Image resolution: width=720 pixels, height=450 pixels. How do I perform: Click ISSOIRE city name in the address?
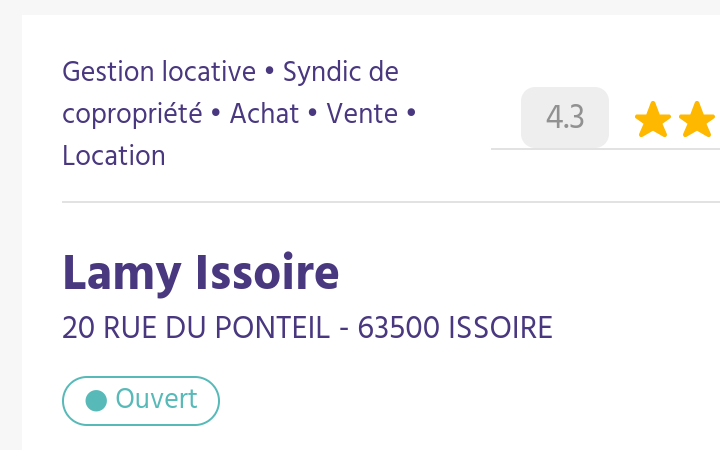[x=500, y=328]
